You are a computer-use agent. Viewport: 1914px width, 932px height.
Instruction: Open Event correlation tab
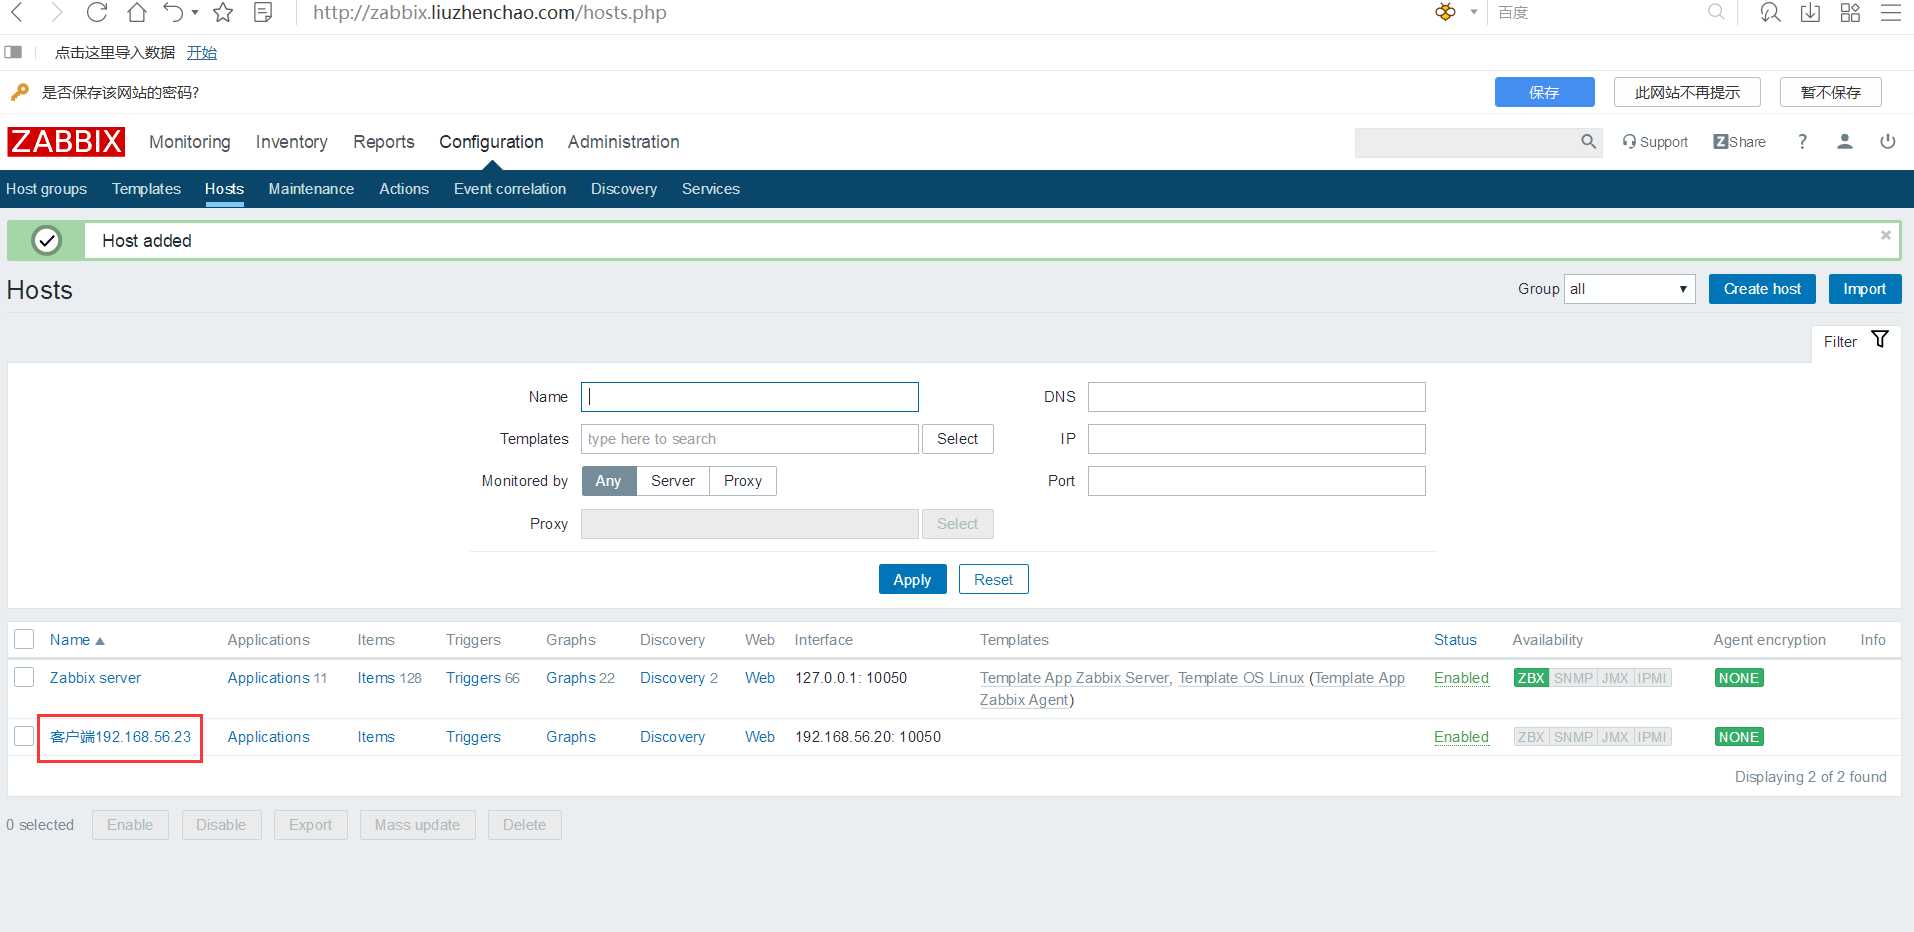(510, 189)
